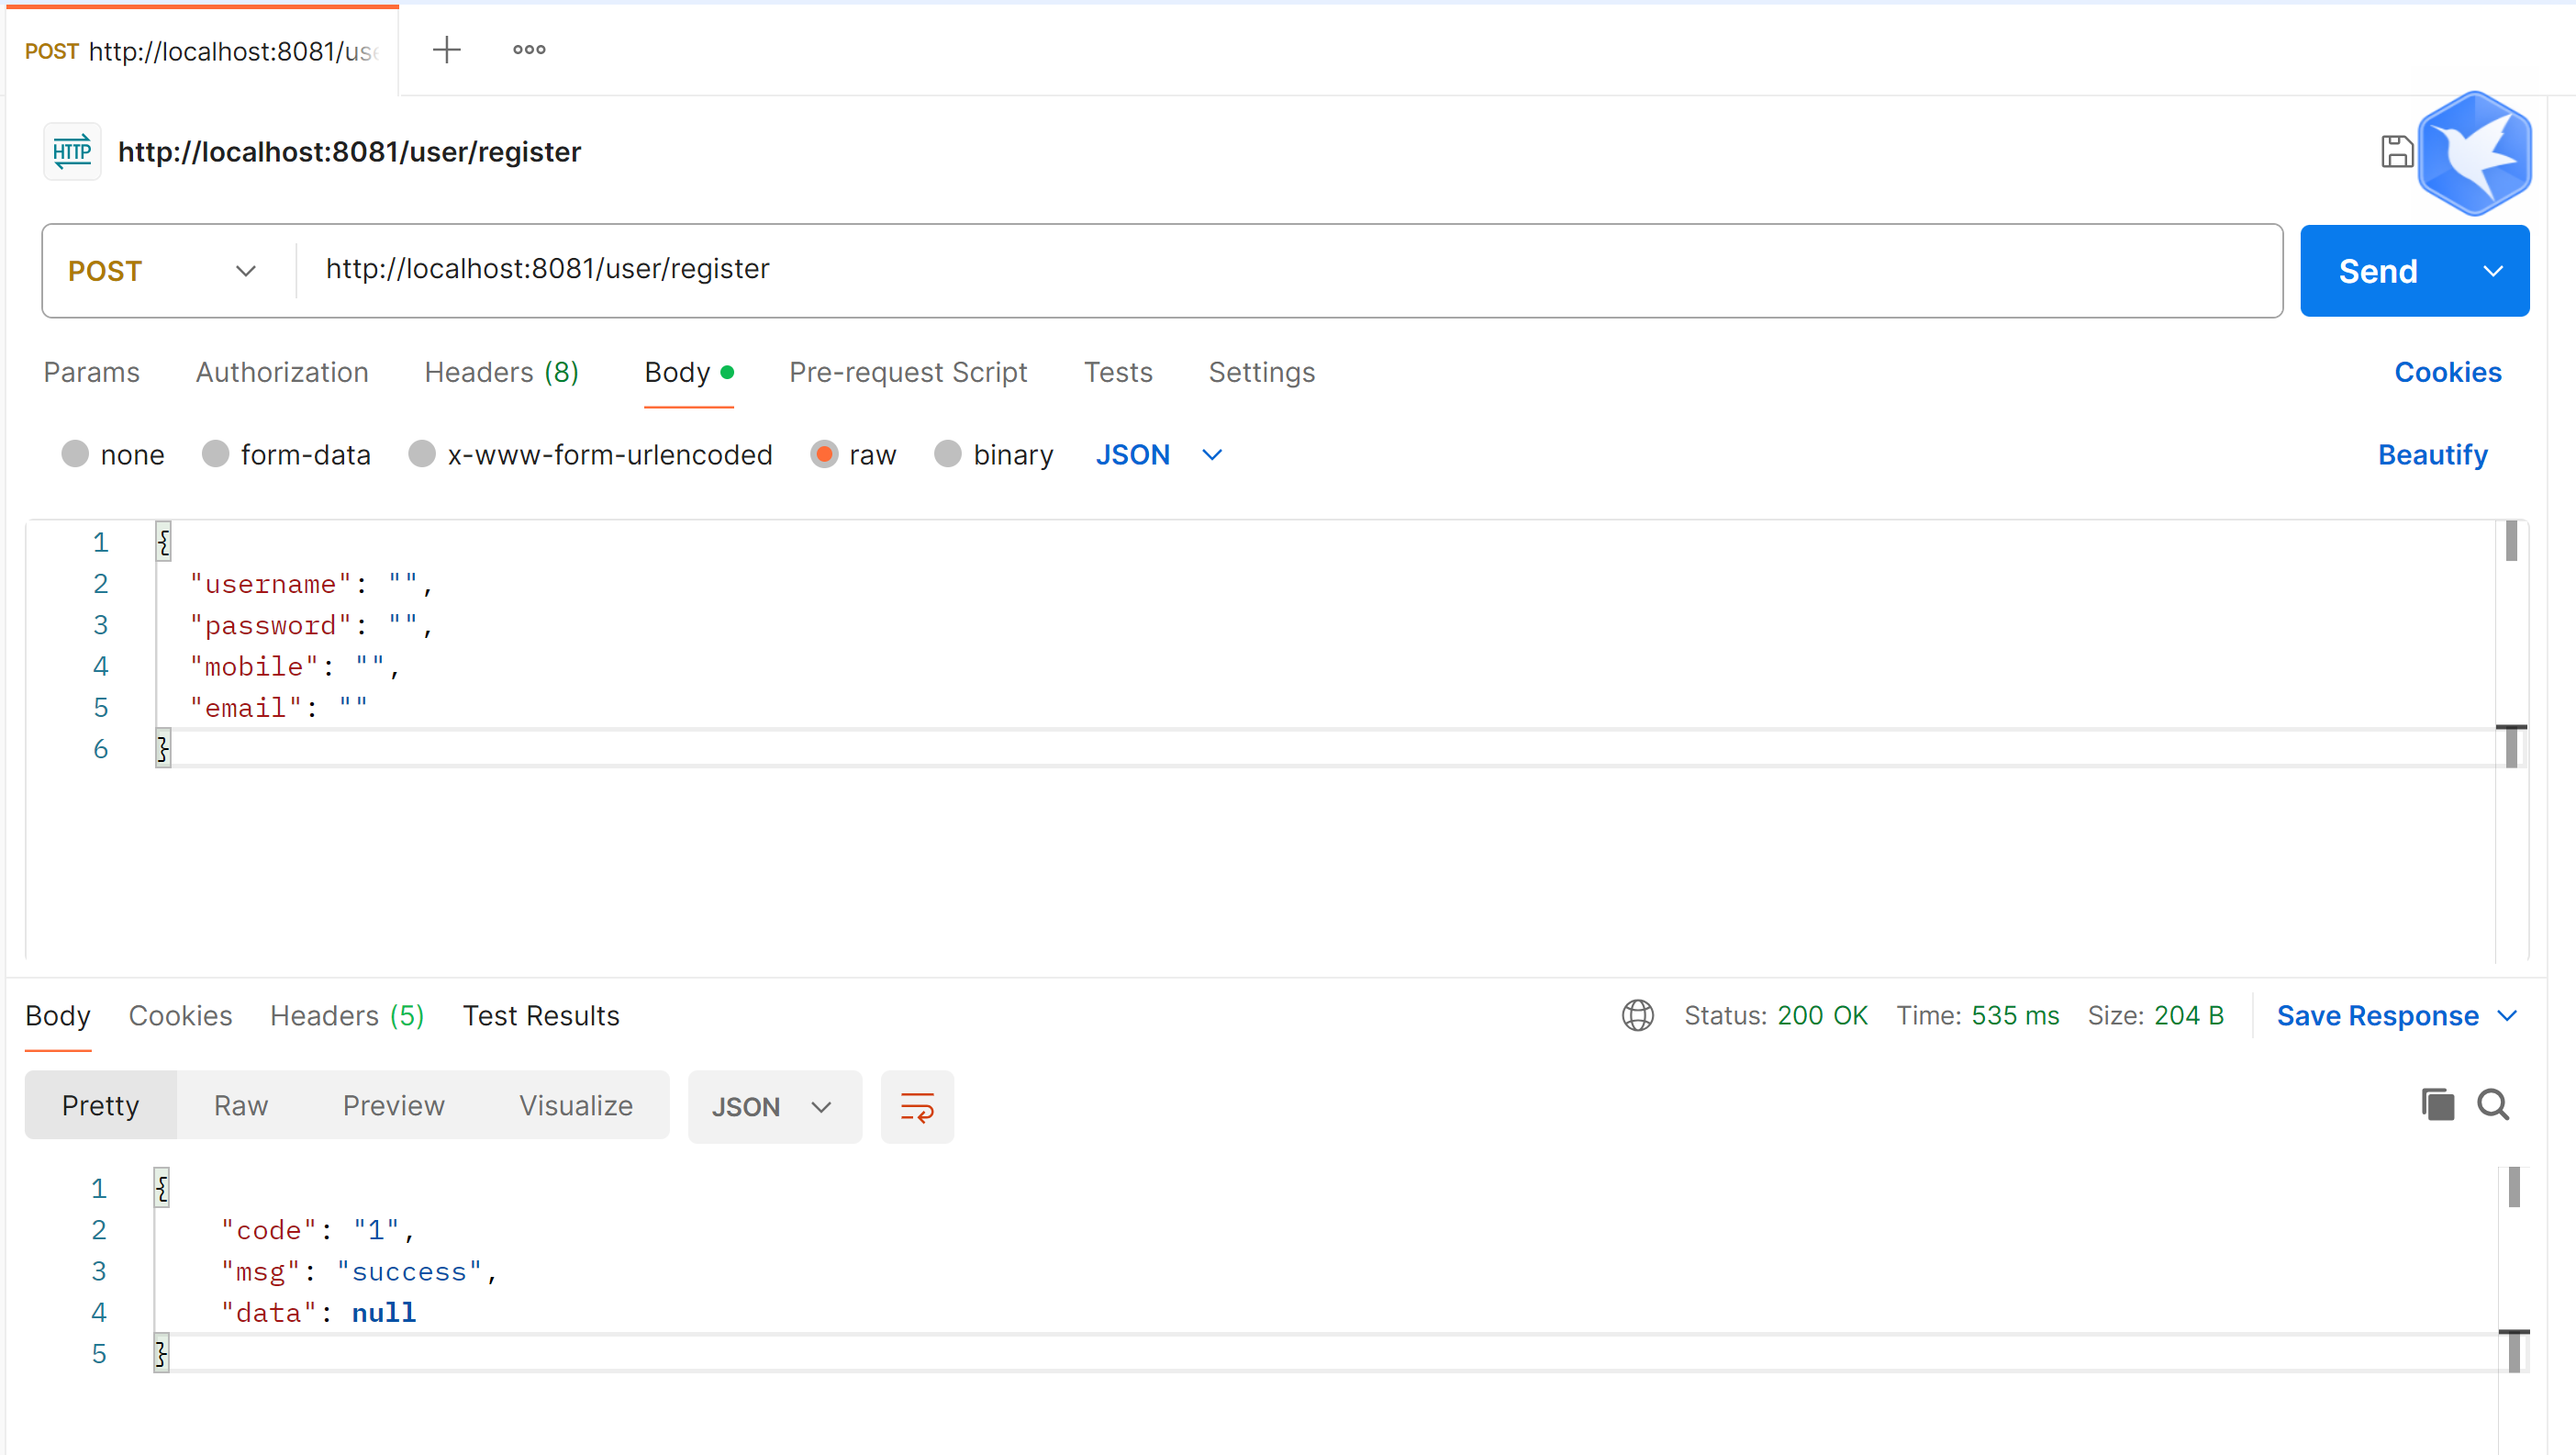
Task: Search response with magnifier icon
Action: pyautogui.click(x=2493, y=1105)
